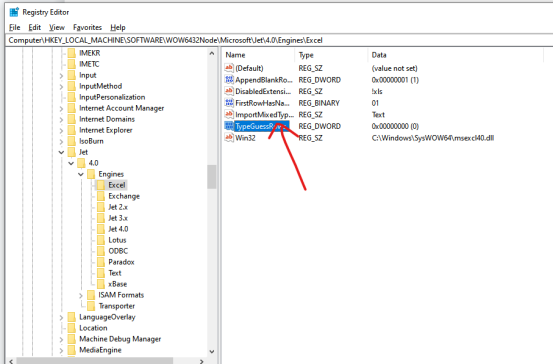The width and height of the screenshot is (554, 364).
Task: Select the Internet Domains folder icon
Action: [72, 119]
